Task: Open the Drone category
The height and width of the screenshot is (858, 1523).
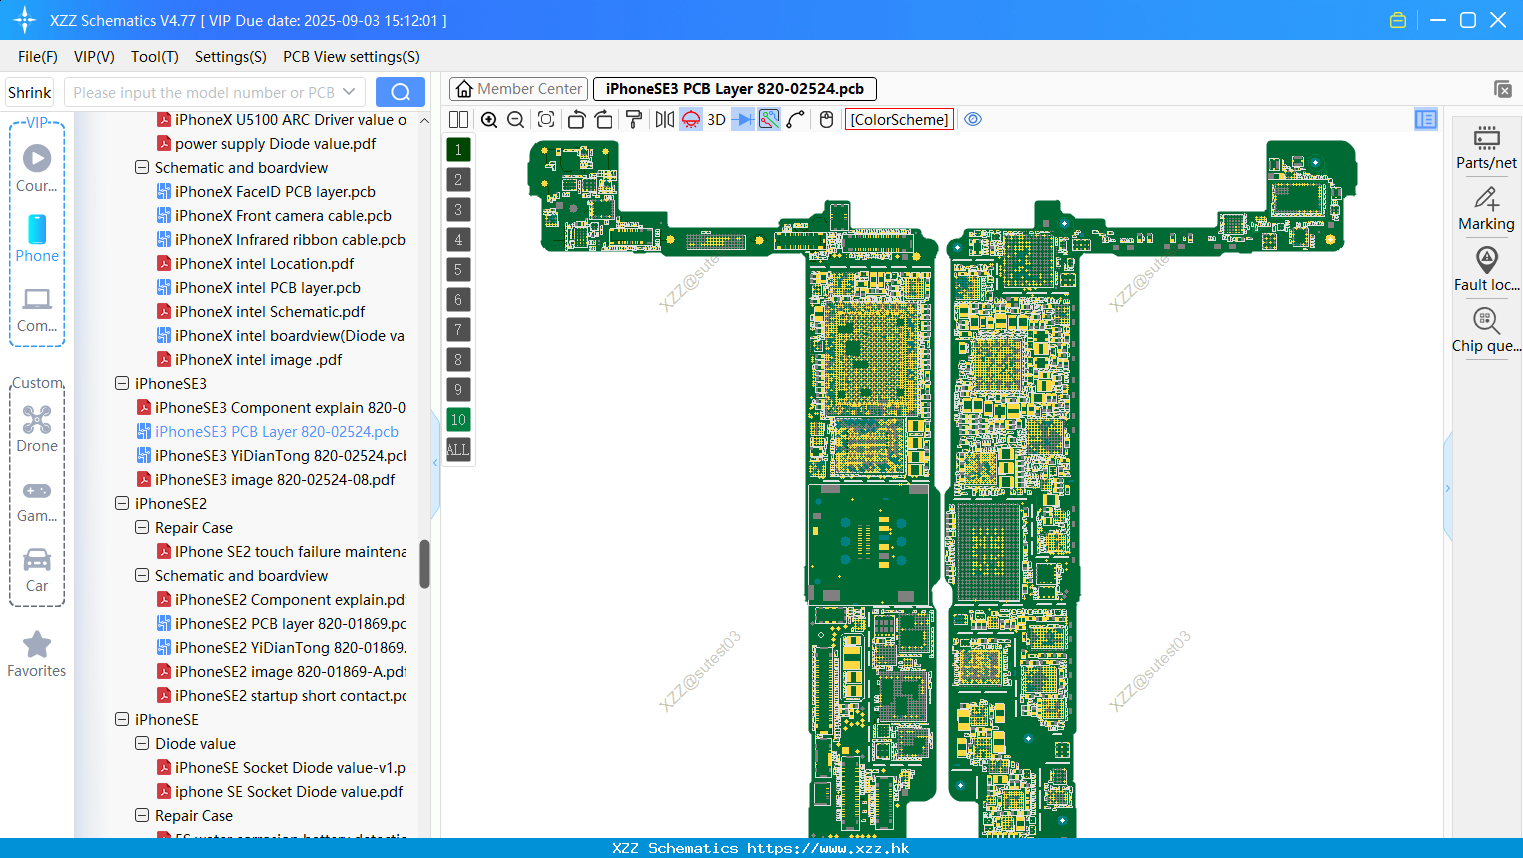Action: [37, 429]
